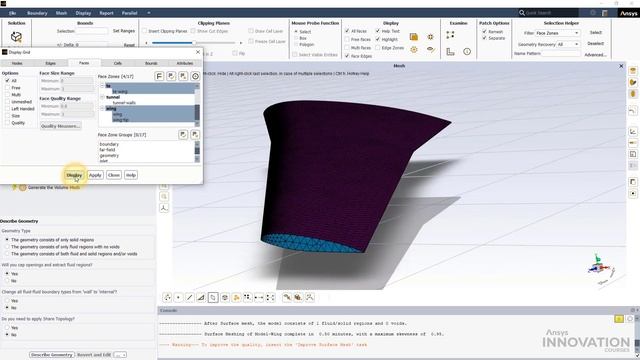The image size is (640, 360).
Task: Open the Report menu
Action: (x=106, y=13)
